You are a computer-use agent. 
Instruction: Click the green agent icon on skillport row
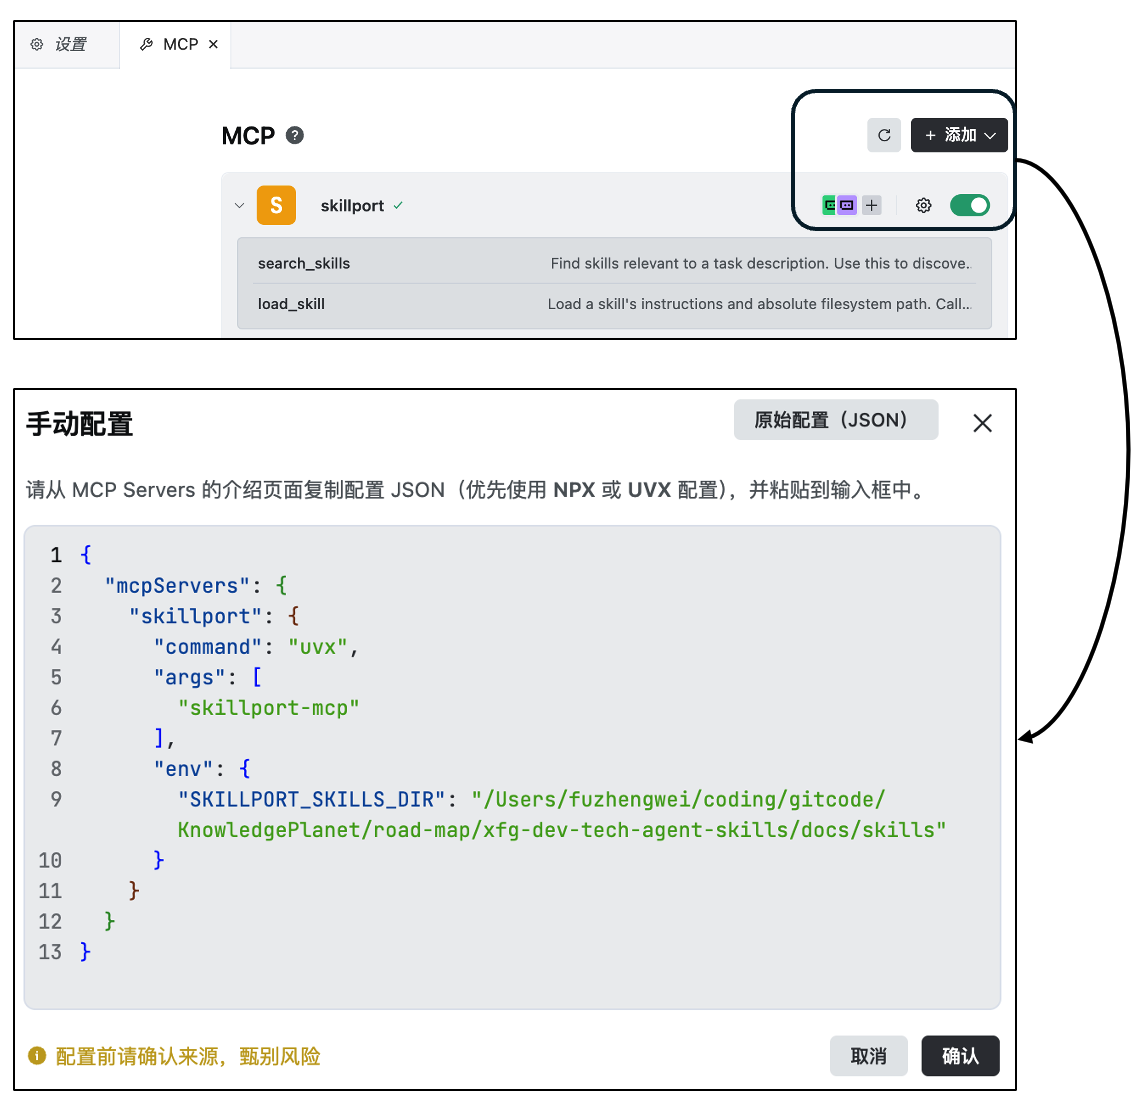point(829,205)
